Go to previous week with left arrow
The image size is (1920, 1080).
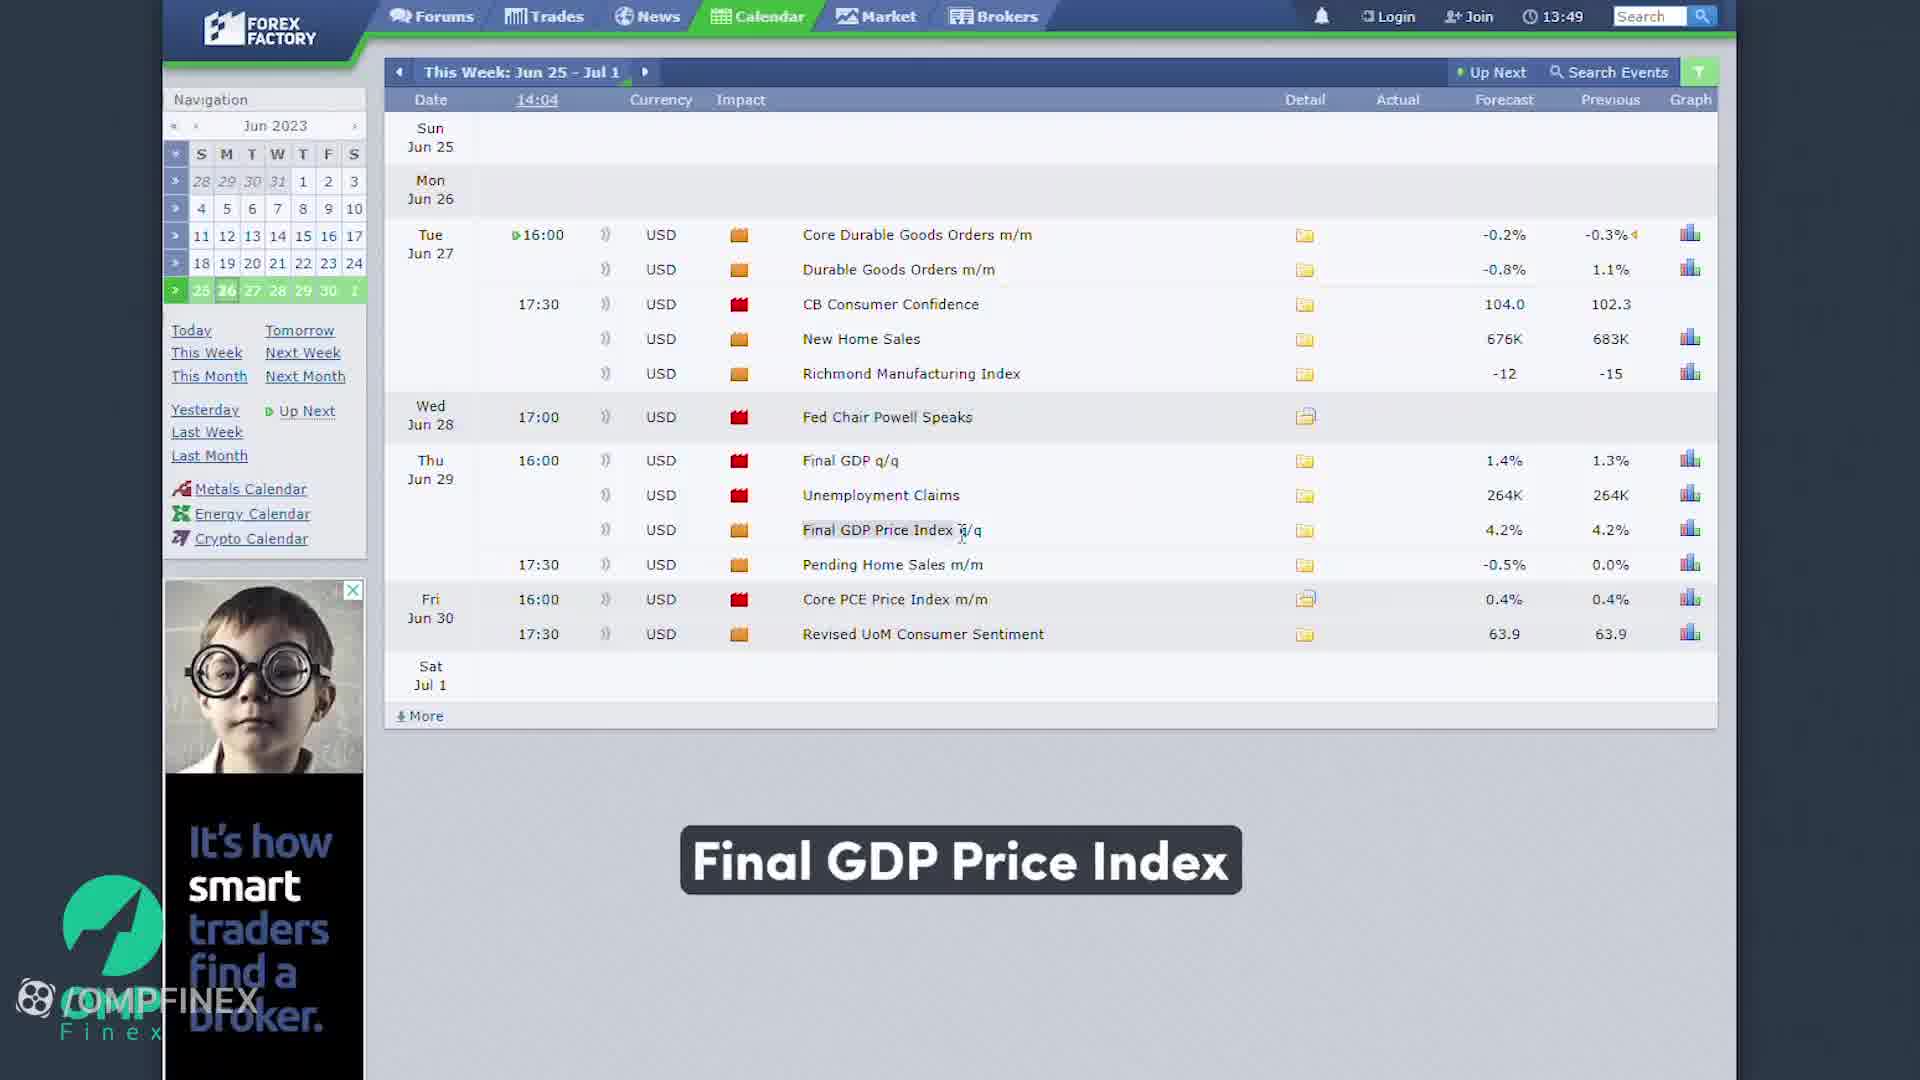click(399, 72)
